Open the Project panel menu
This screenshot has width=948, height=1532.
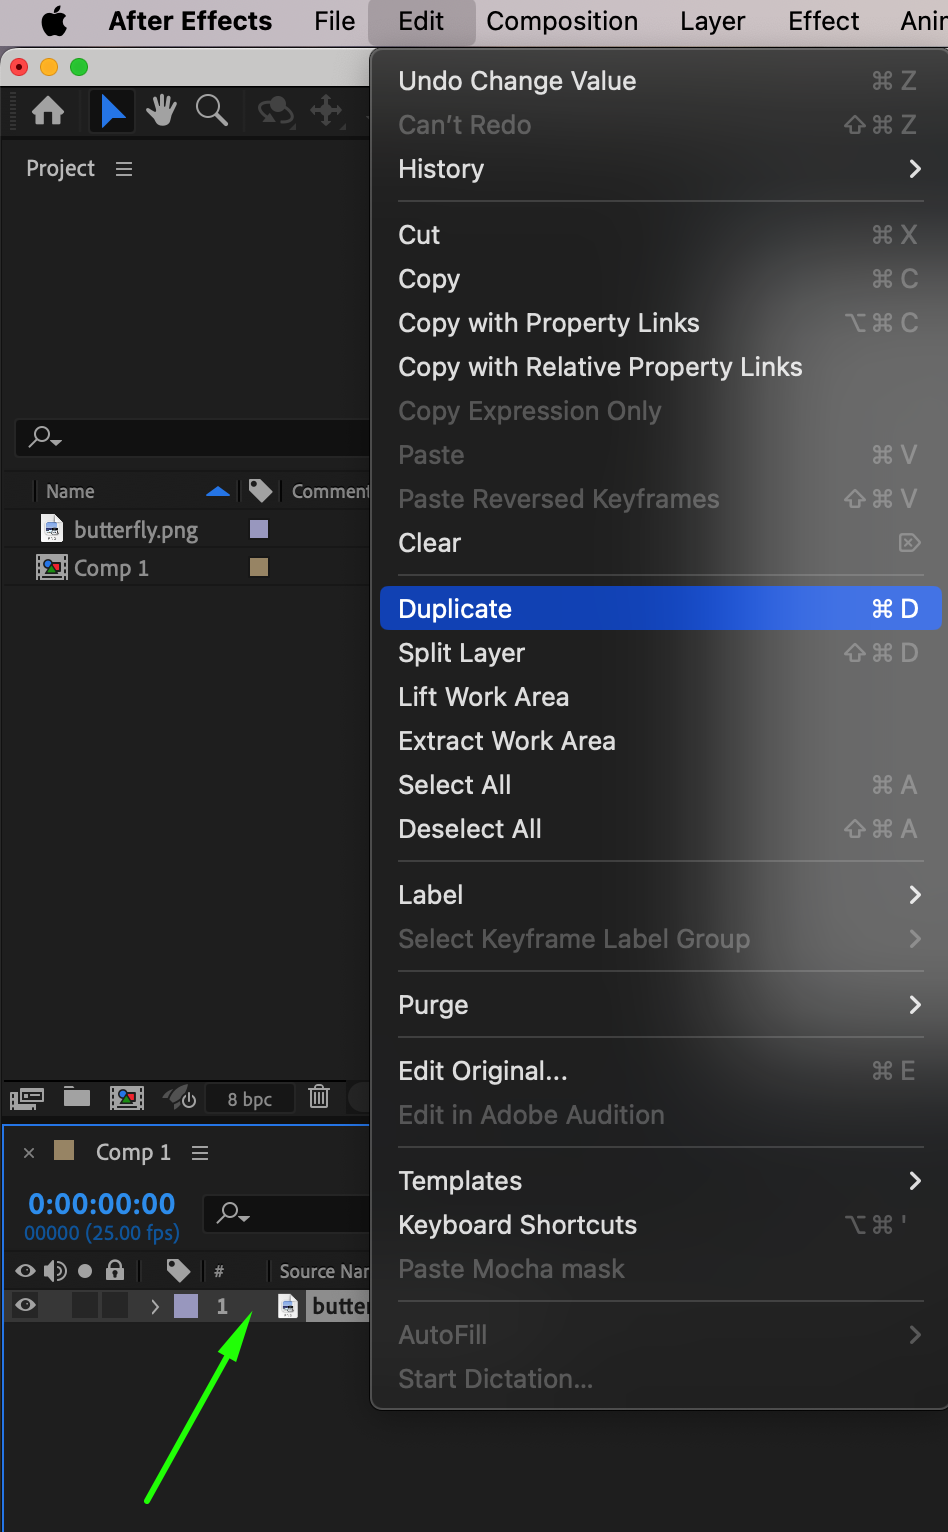(x=124, y=169)
